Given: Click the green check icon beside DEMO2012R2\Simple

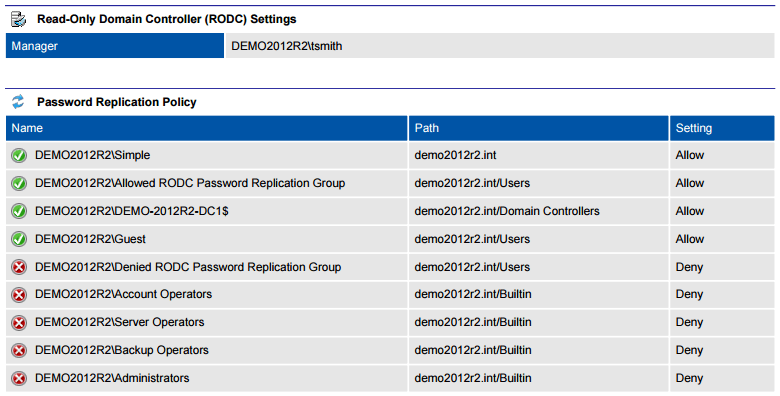Looking at the screenshot, I should click(19, 156).
